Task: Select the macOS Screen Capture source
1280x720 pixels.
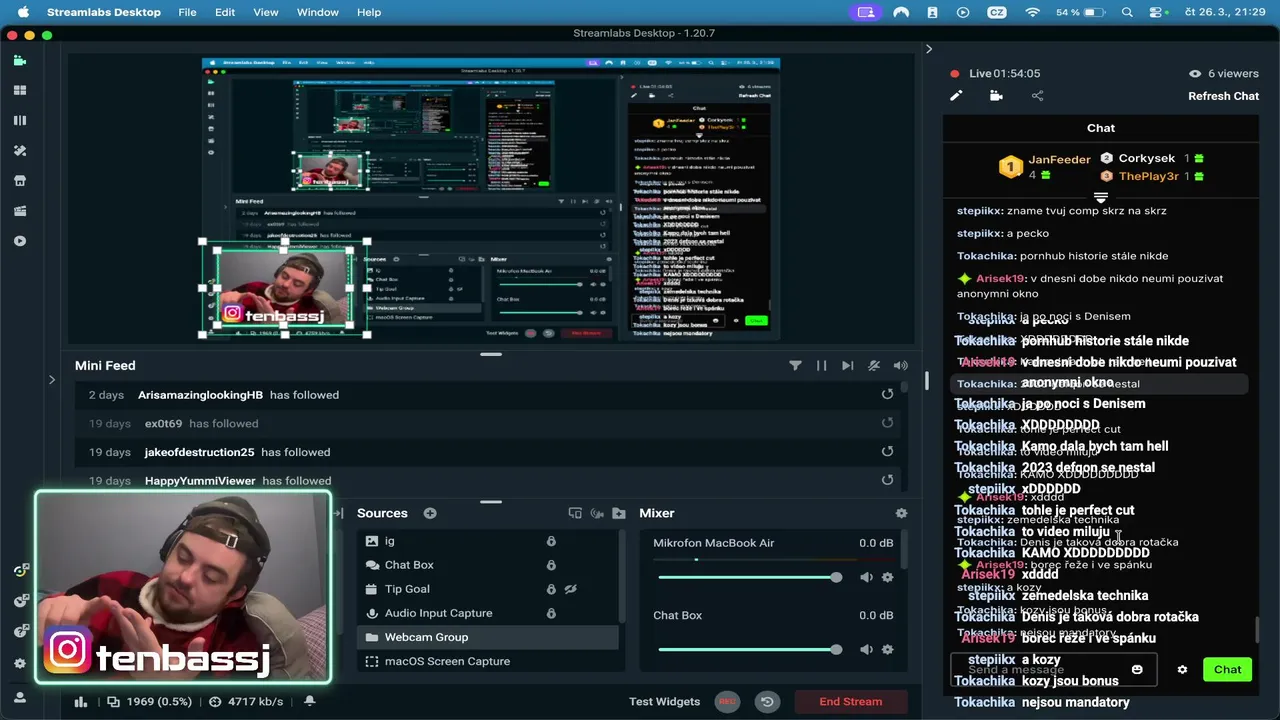Action: pyautogui.click(x=489, y=661)
